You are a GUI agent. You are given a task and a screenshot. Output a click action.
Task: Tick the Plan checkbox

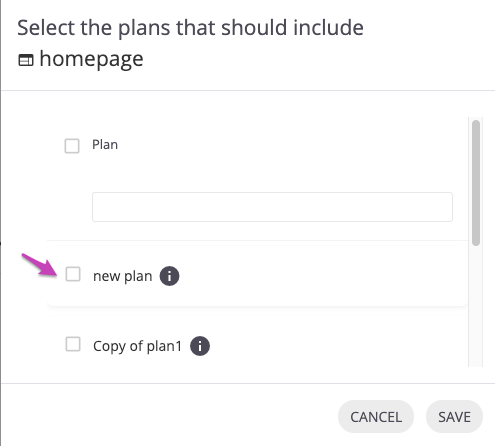pos(72,146)
